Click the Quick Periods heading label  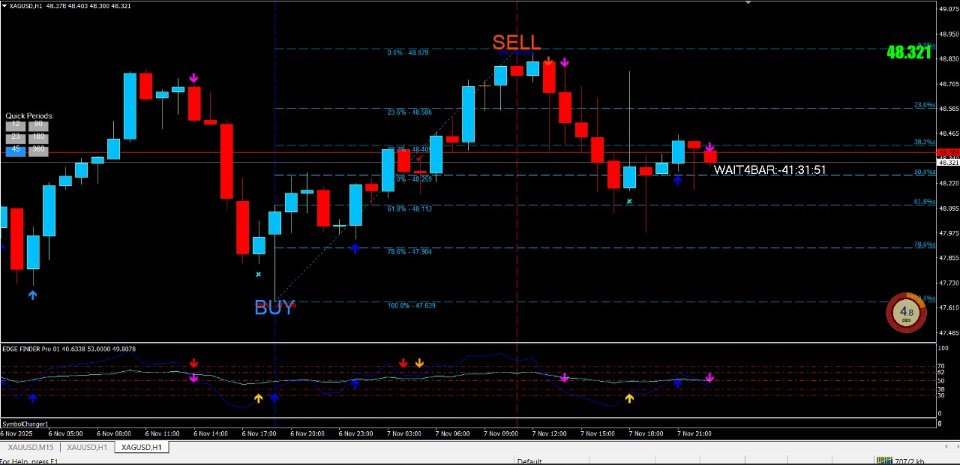coord(29,115)
